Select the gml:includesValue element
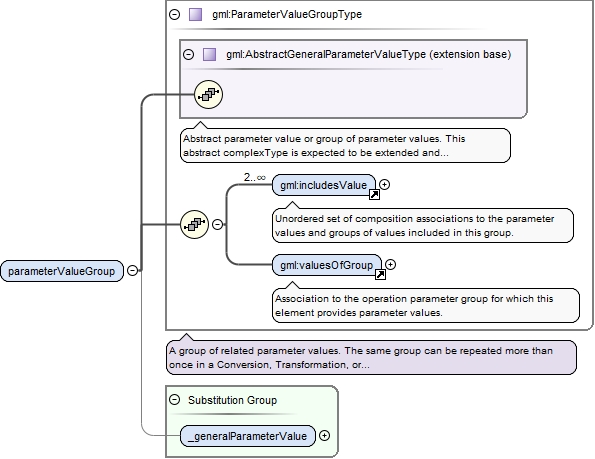 (324, 185)
